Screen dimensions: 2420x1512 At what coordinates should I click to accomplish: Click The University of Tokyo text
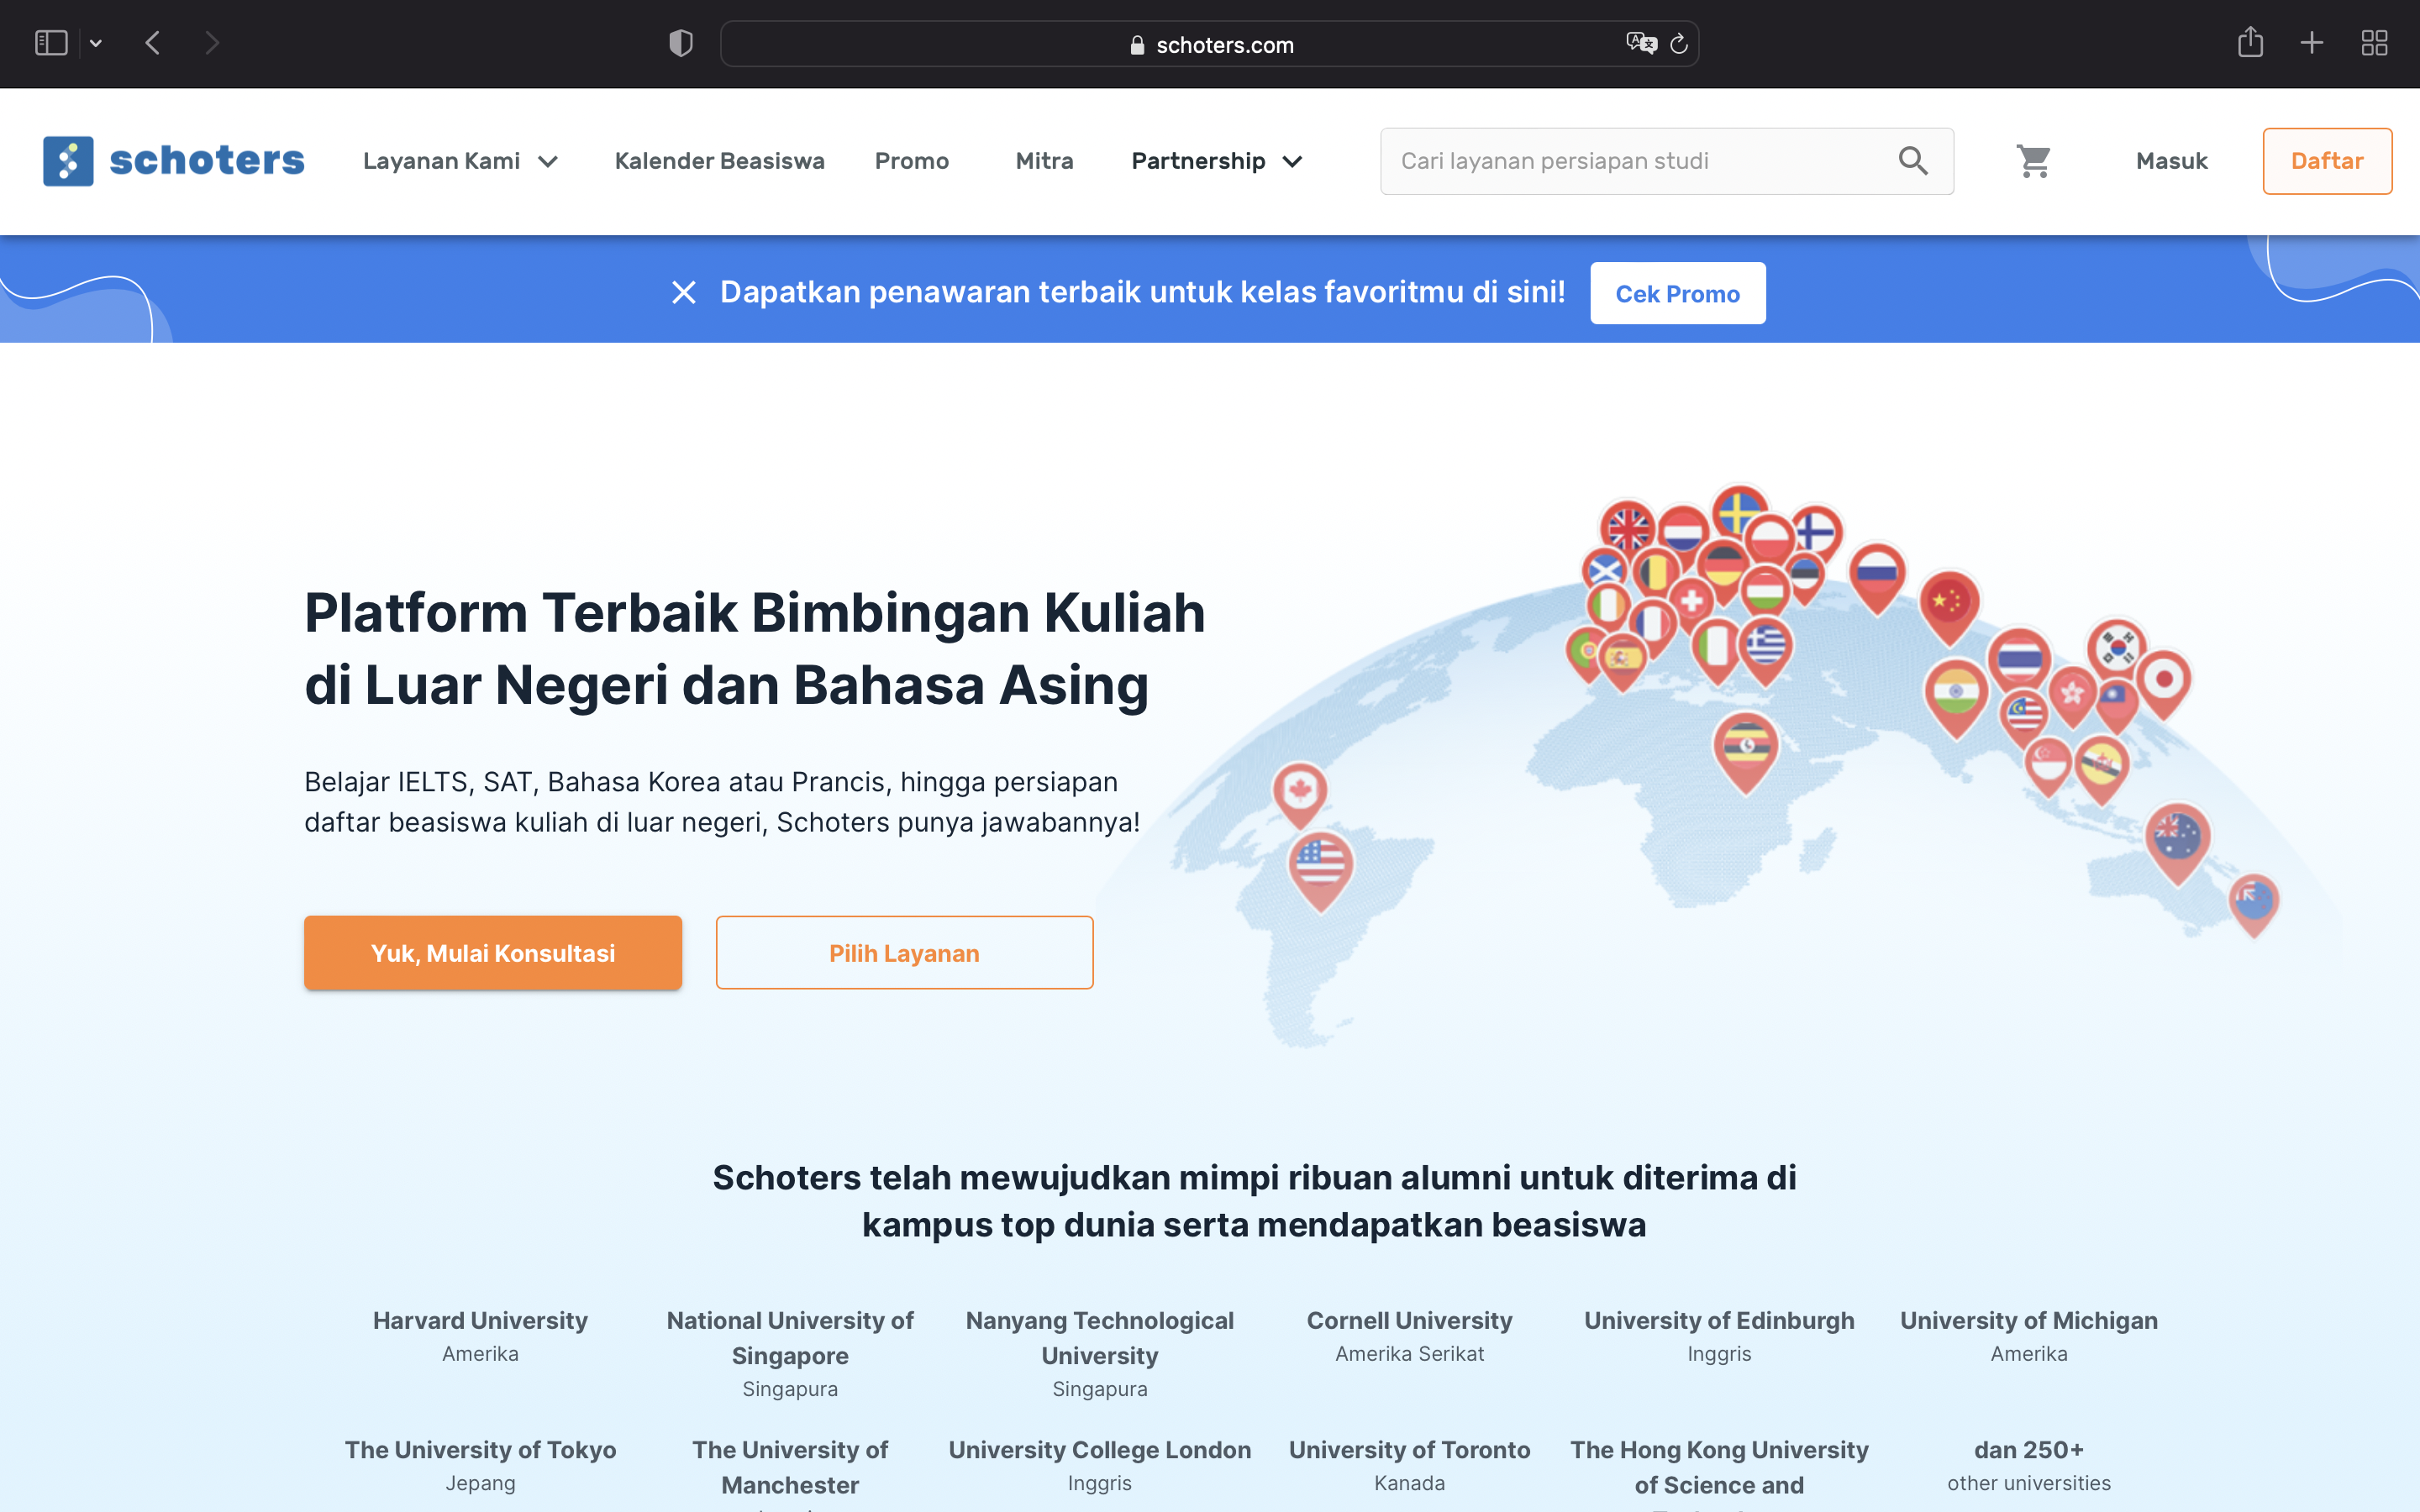coord(480,1449)
